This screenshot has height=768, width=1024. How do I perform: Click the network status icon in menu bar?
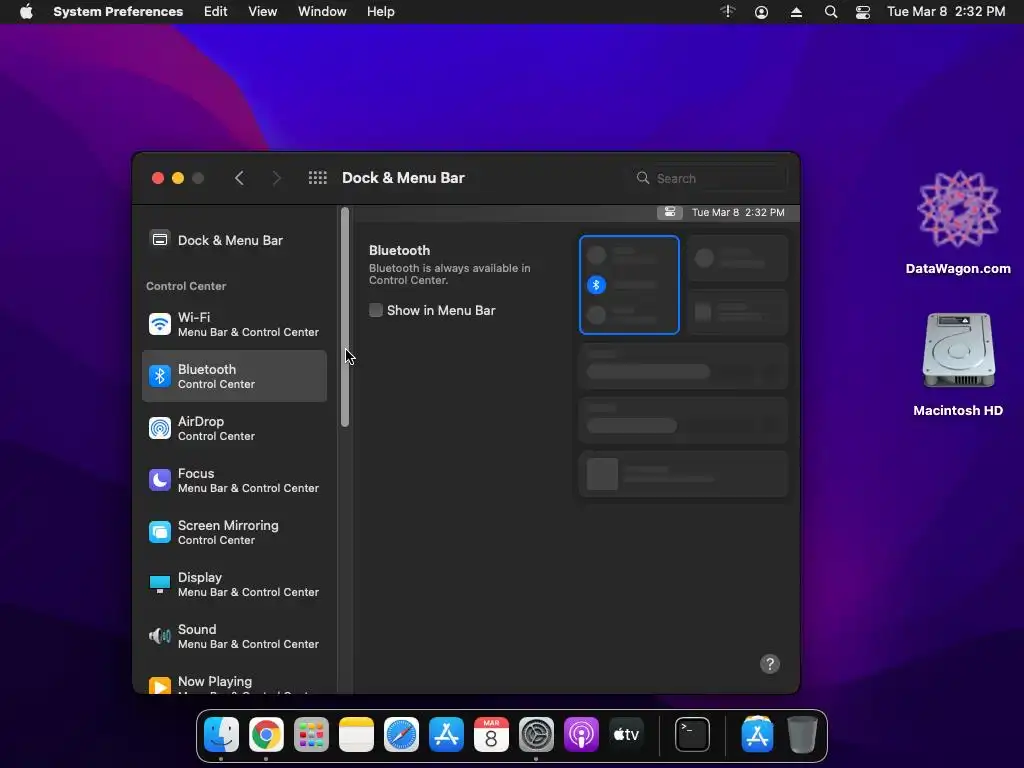pyautogui.click(x=728, y=12)
